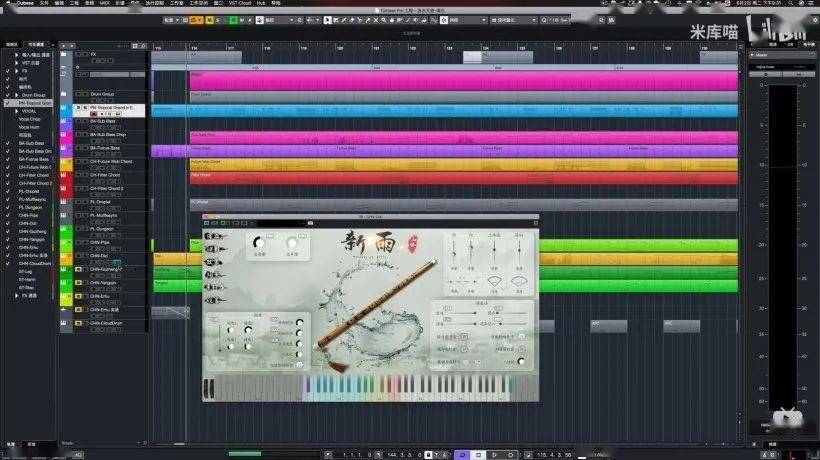
Task: Select the Split scissors tool
Action: point(359,20)
